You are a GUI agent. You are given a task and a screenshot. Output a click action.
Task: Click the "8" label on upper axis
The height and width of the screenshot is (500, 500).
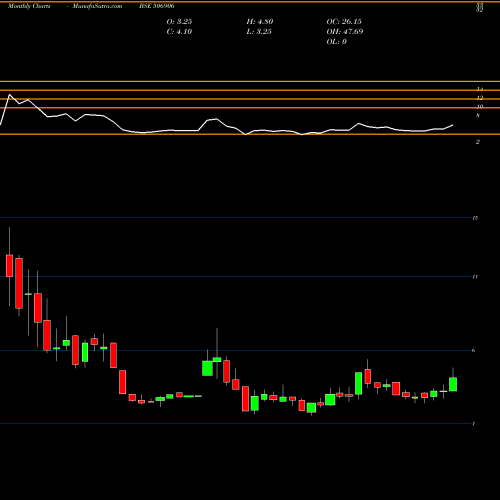[478, 116]
